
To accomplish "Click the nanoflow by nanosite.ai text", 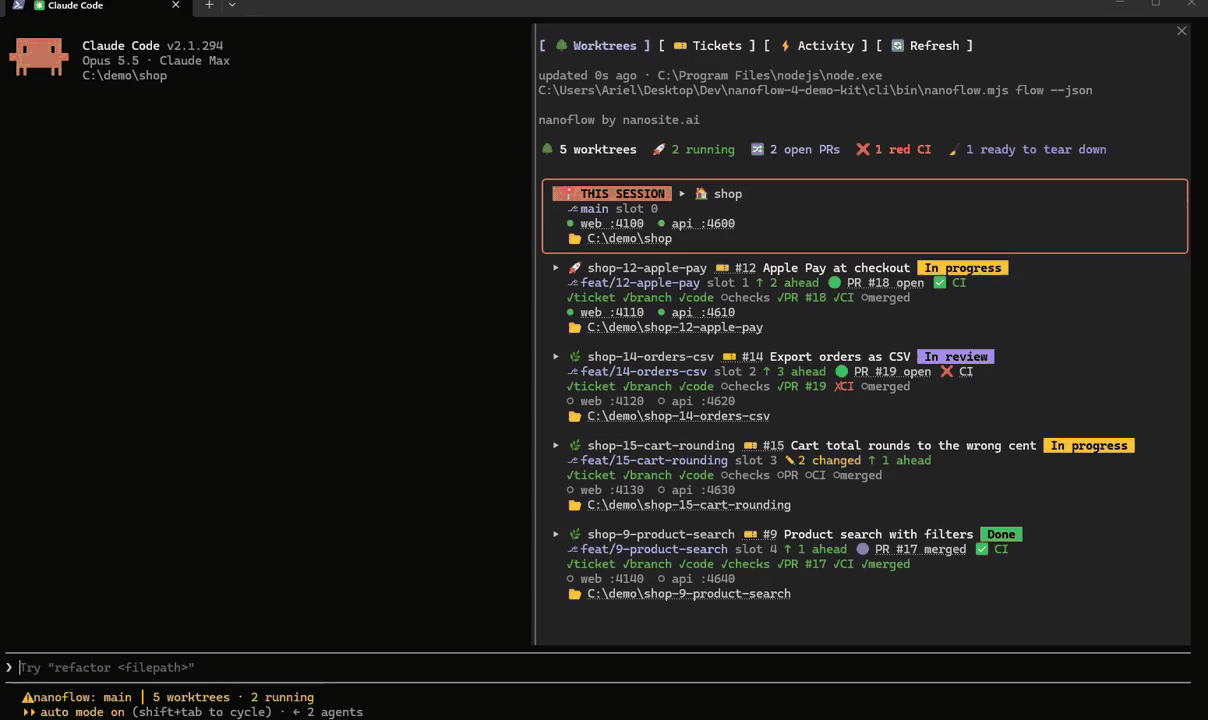I will 619,120.
